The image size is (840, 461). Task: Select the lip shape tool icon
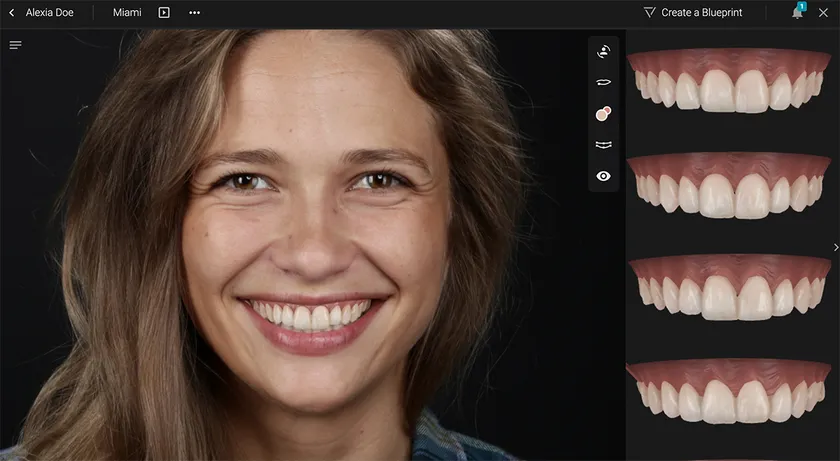(603, 82)
